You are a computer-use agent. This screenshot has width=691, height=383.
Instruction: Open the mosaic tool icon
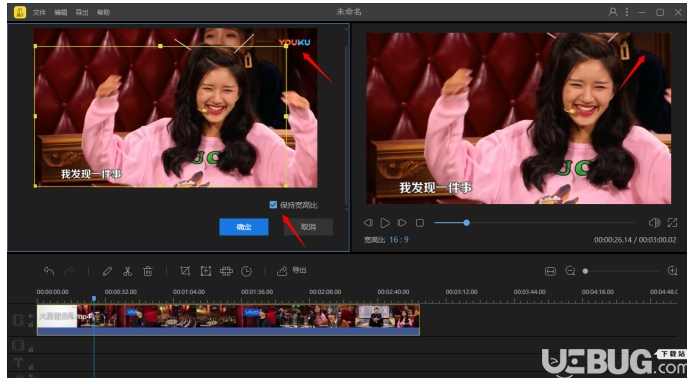click(x=227, y=271)
